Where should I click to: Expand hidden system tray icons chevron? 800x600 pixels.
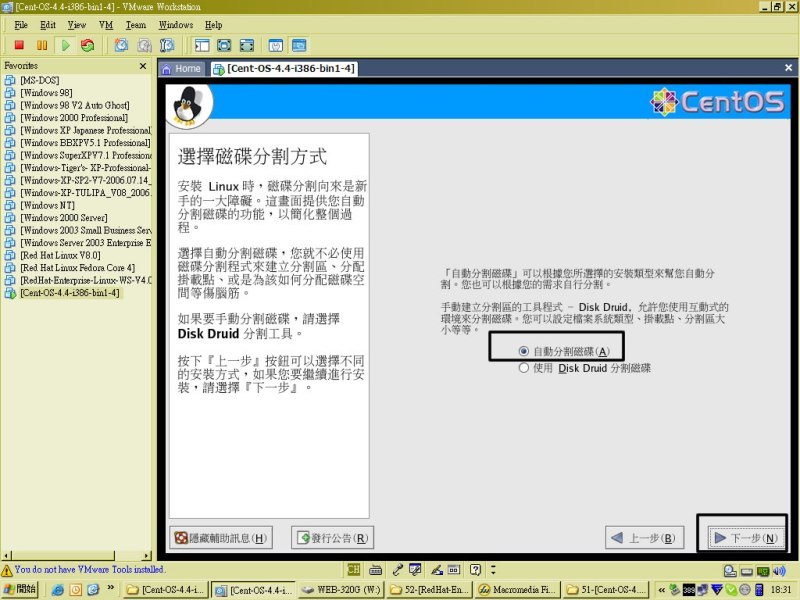tap(662, 590)
